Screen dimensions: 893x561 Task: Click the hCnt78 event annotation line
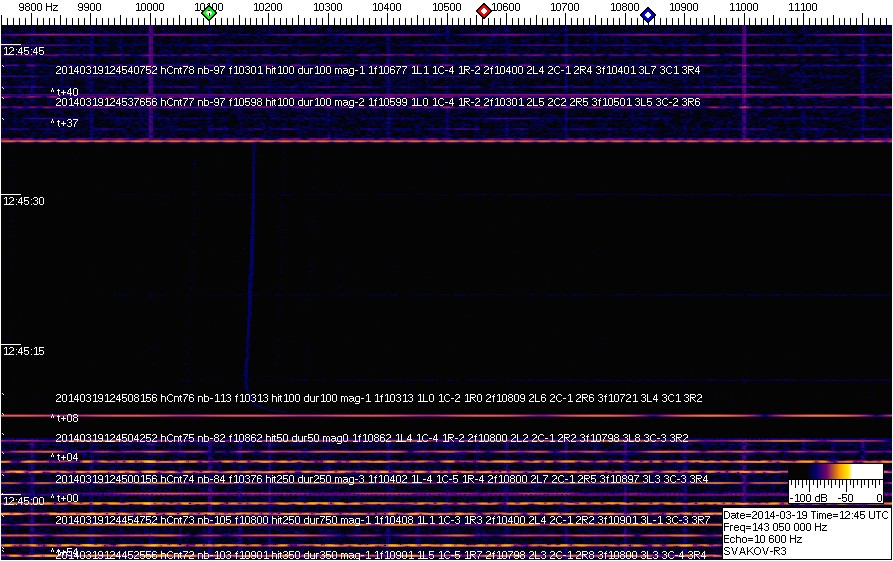click(x=377, y=70)
